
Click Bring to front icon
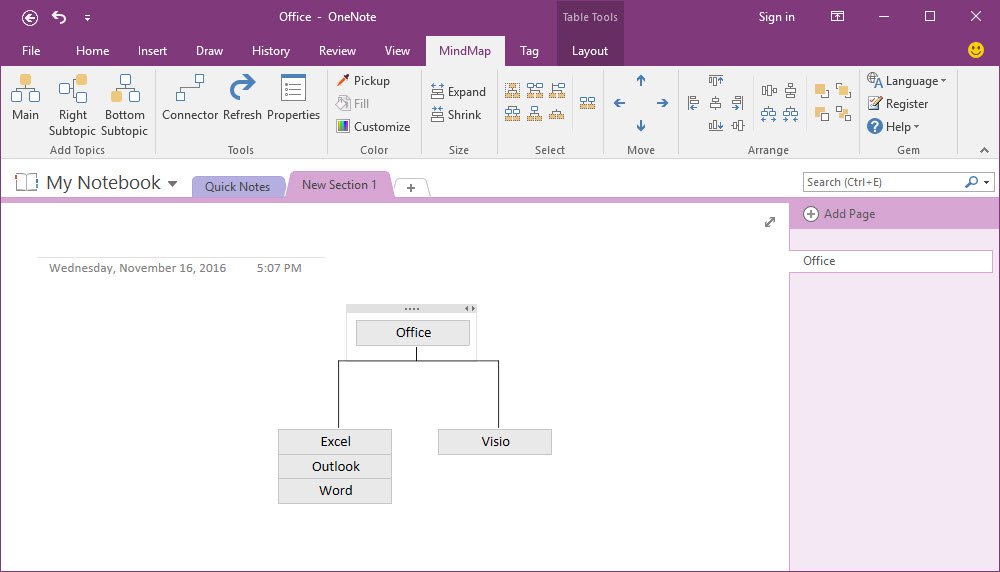coord(822,91)
